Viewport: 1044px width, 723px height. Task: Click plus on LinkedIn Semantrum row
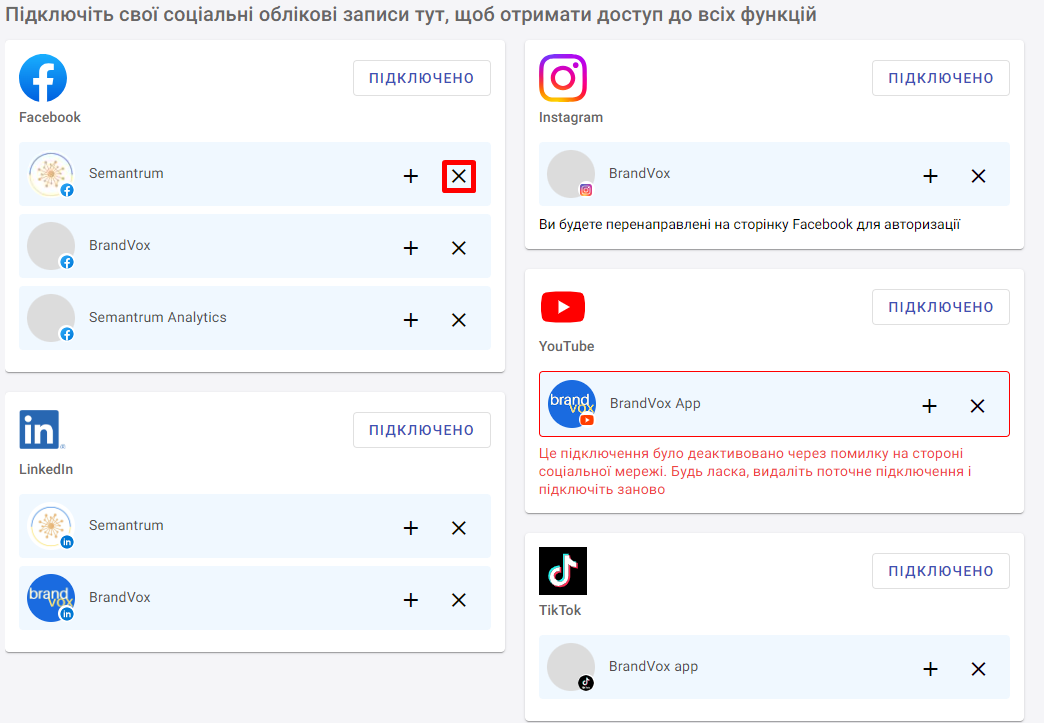(x=411, y=528)
